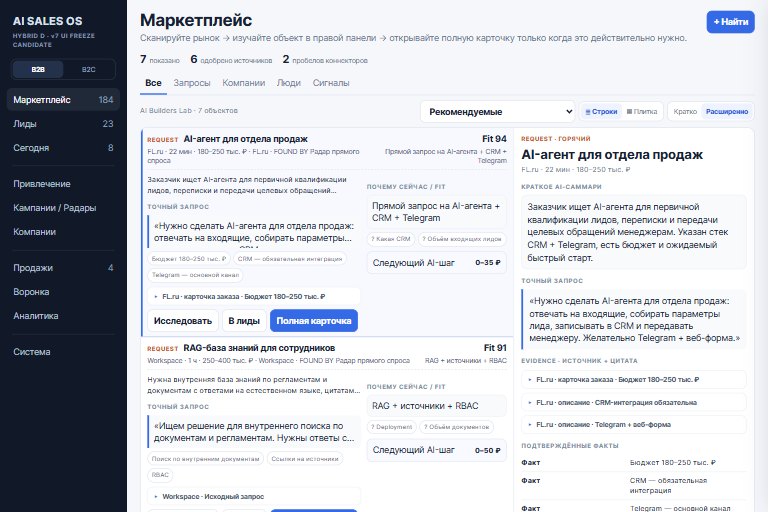The image size is (768, 512).
Task: Switch to B2C mode
Action: 89,70
